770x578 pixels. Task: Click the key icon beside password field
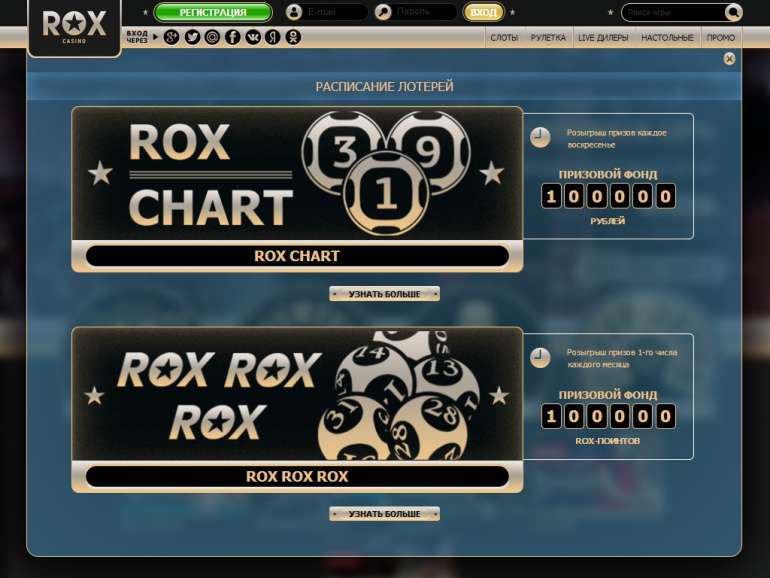383,12
